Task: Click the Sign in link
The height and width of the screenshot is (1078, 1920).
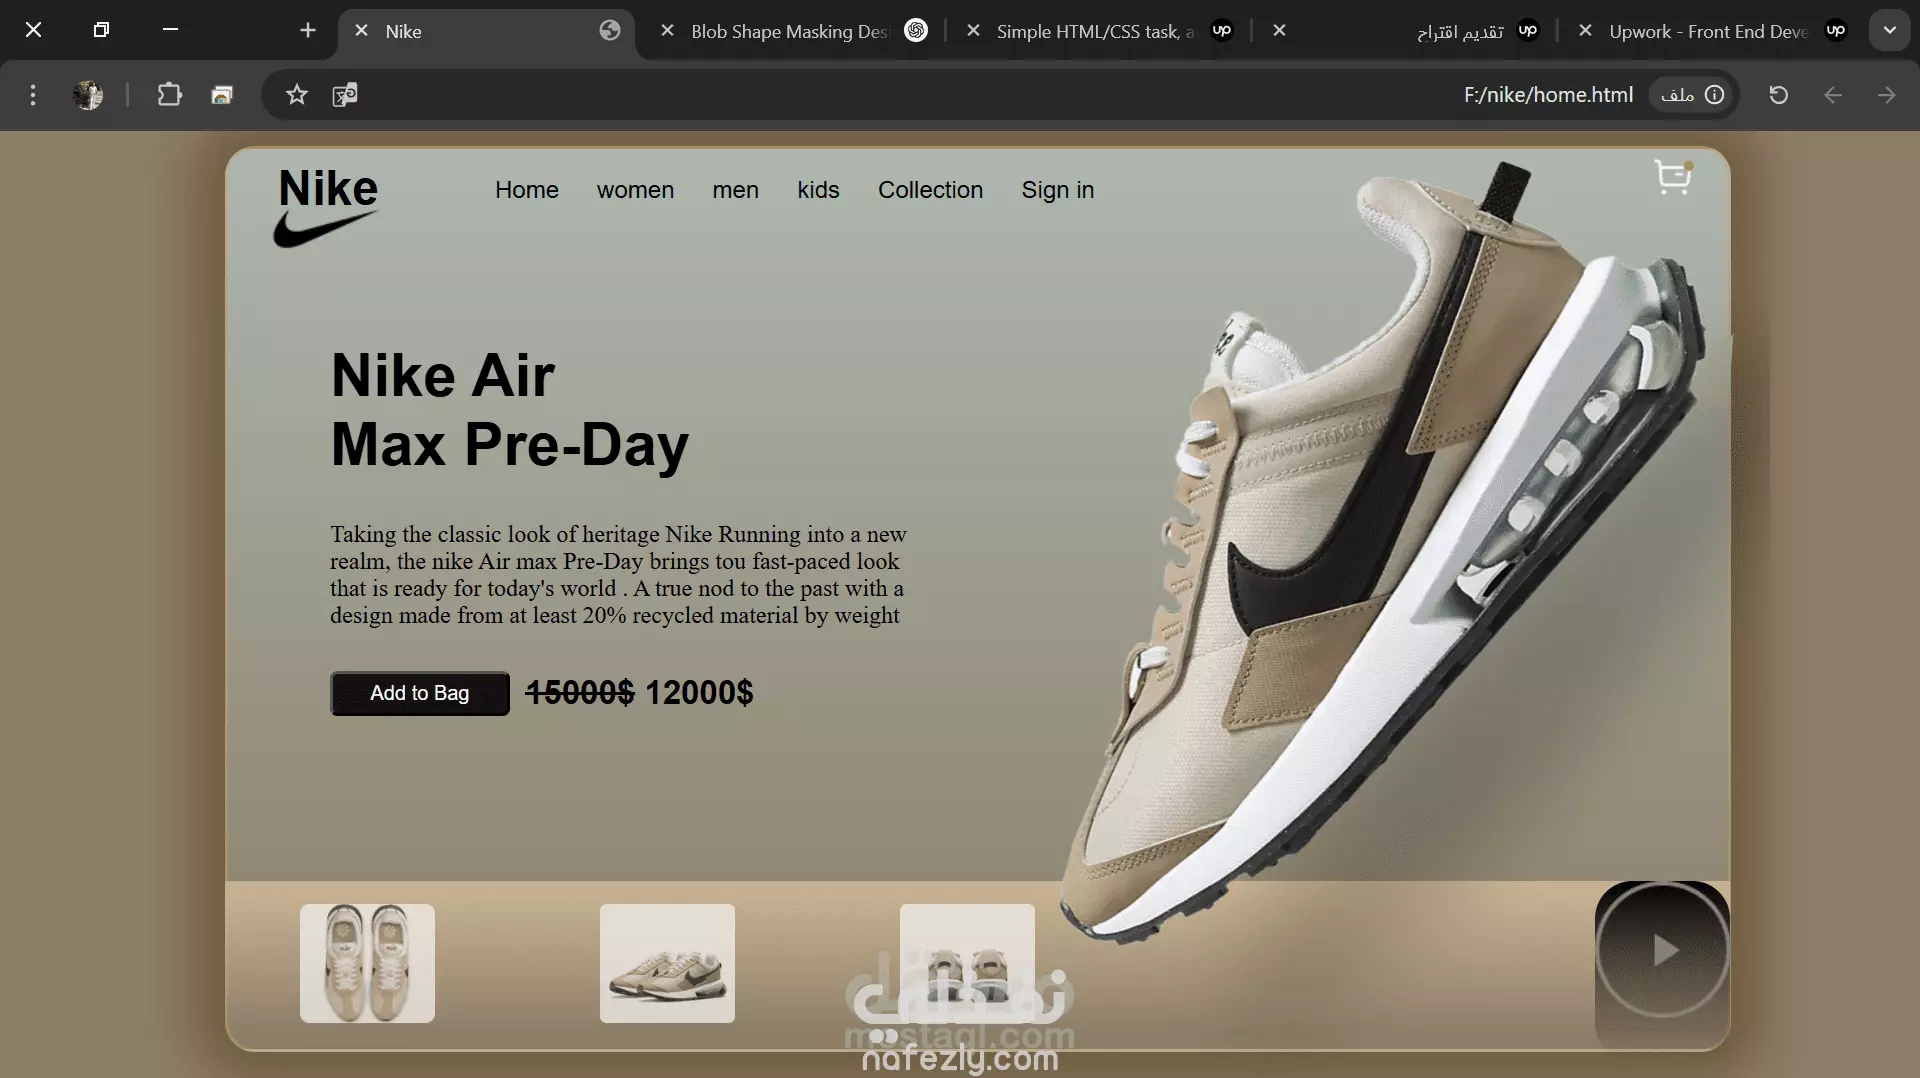Action: [1058, 190]
